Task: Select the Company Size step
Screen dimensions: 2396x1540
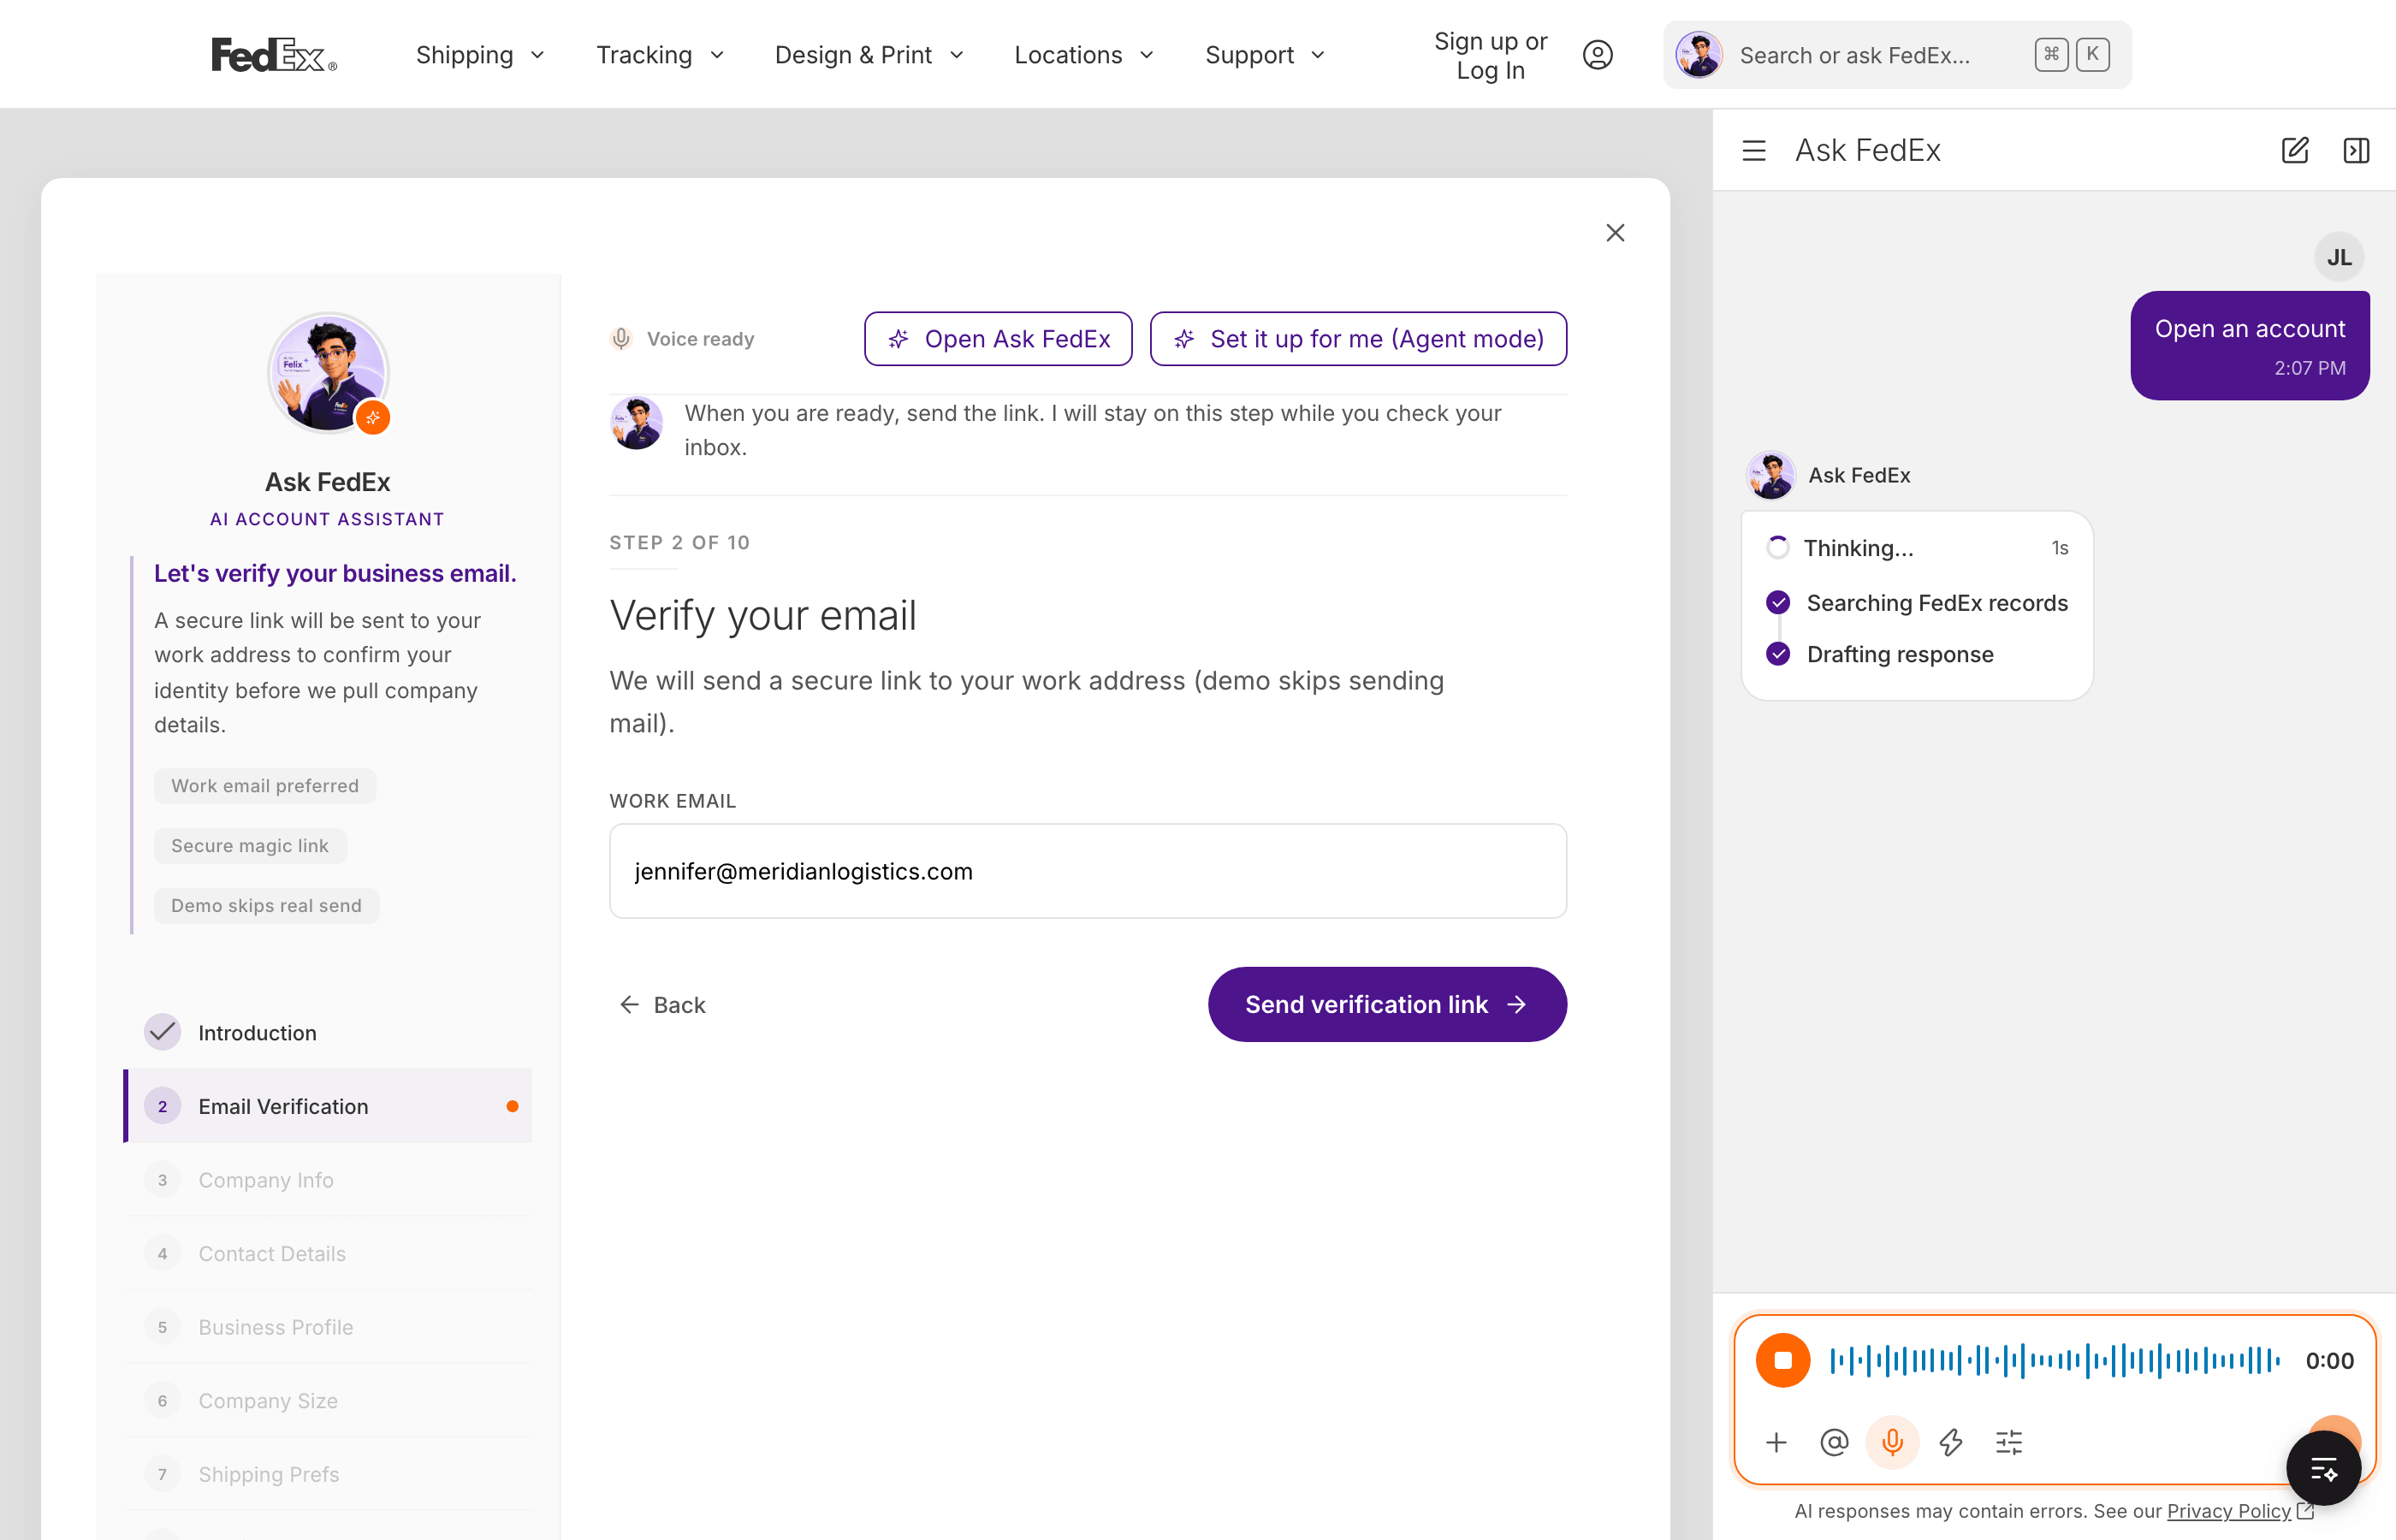Action: pos(328,1400)
